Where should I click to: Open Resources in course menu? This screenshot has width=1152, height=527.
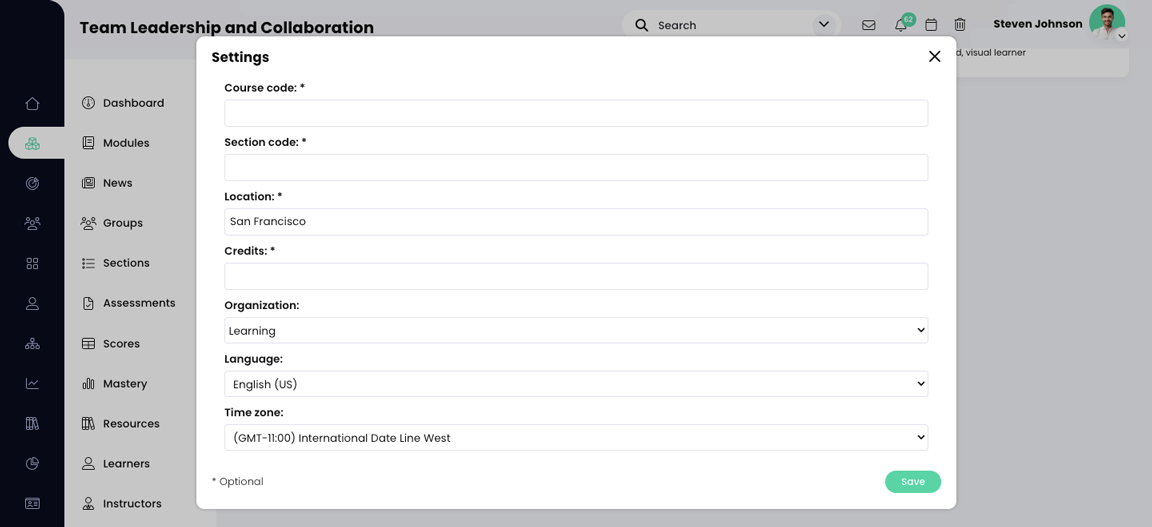[x=120, y=423]
